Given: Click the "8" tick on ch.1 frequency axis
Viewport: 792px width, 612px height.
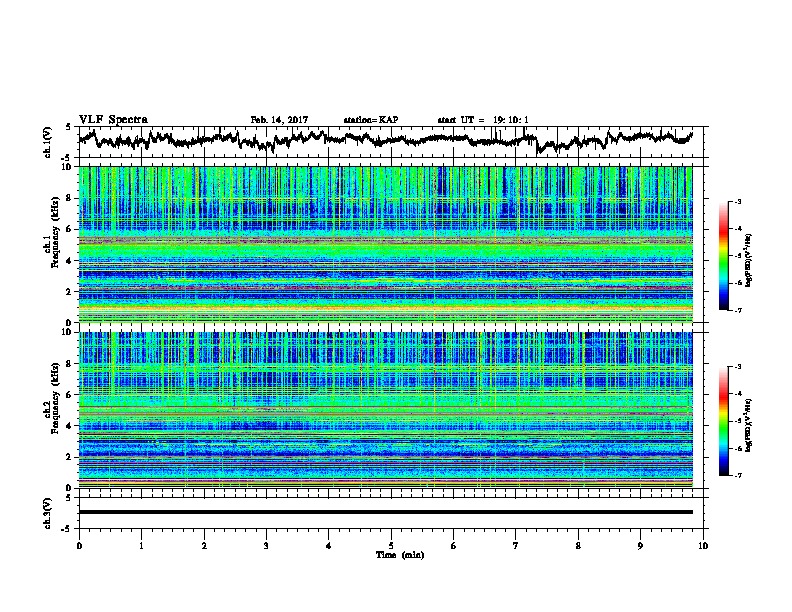Looking at the screenshot, I should [x=70, y=198].
